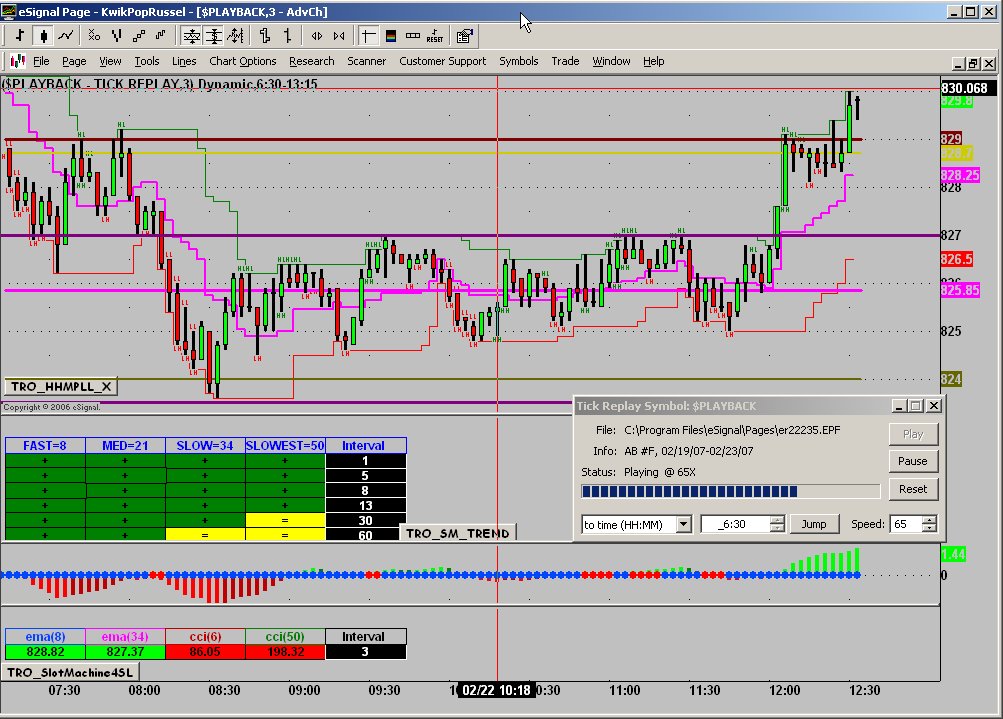
Task: Open the Customer Support menu
Action: (443, 61)
